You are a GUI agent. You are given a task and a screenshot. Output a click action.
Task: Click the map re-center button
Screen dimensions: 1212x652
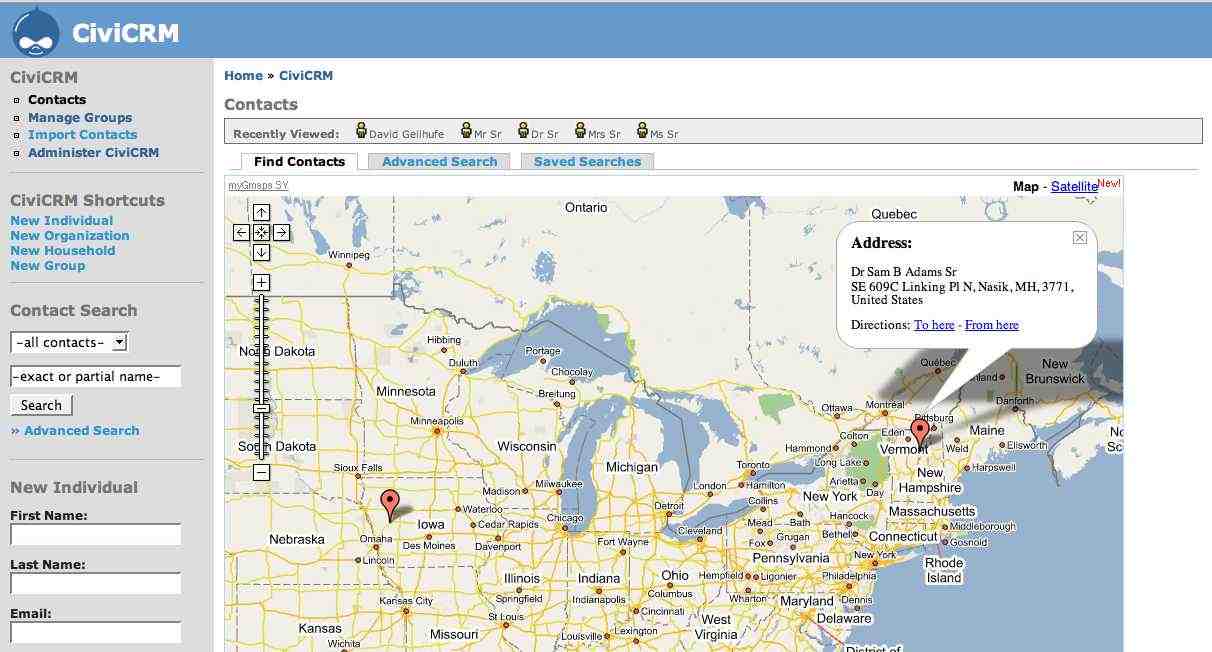261,232
